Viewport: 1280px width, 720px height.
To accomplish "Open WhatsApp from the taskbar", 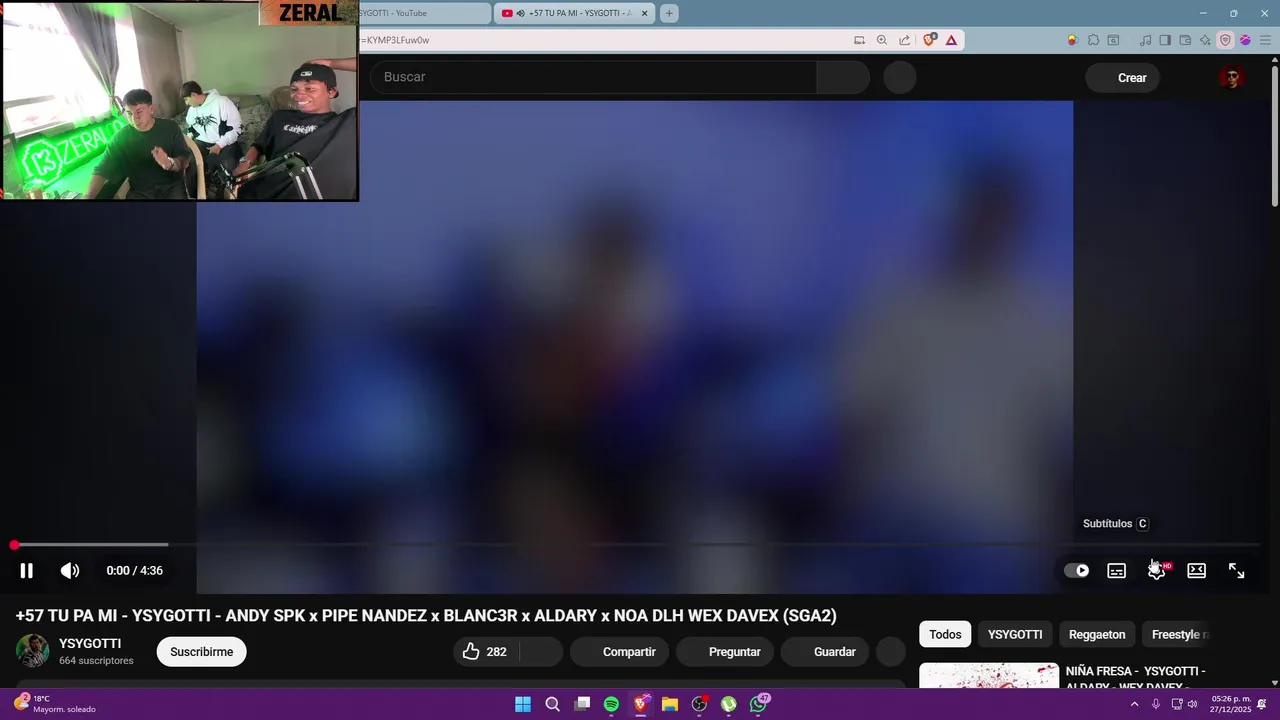I will [x=759, y=704].
